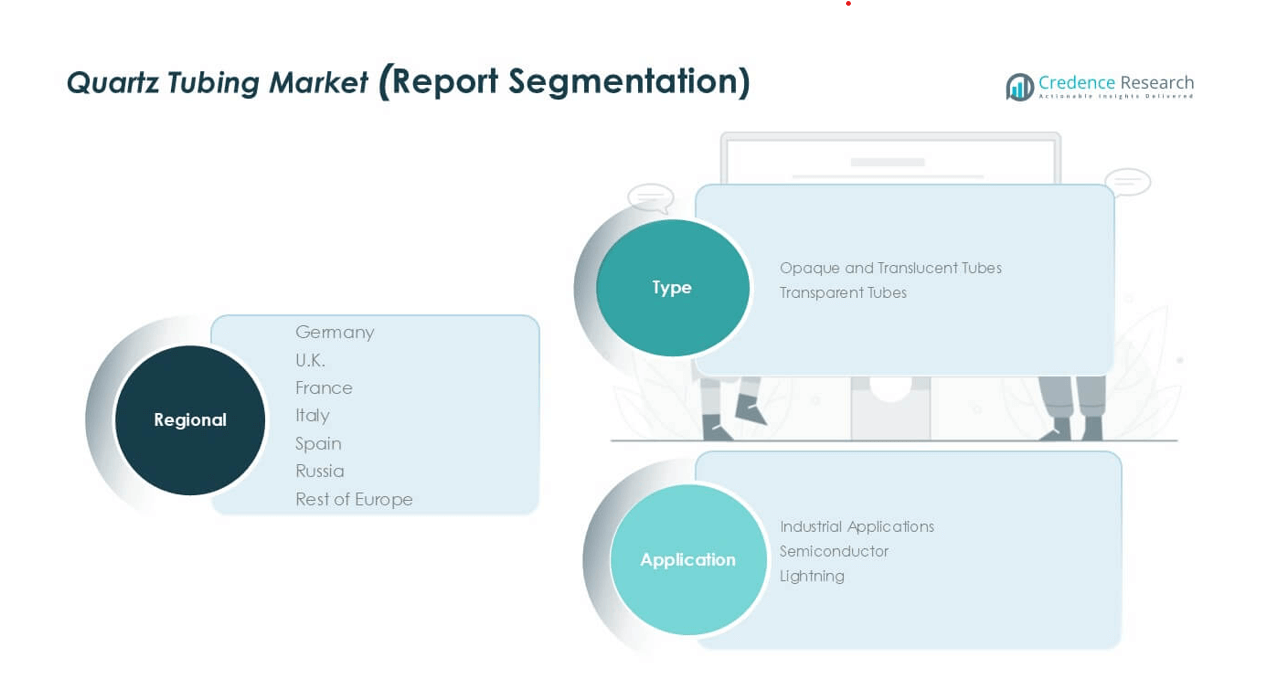Select Germany in the regional list
Image resolution: width=1262 pixels, height=689 pixels.
(x=334, y=332)
